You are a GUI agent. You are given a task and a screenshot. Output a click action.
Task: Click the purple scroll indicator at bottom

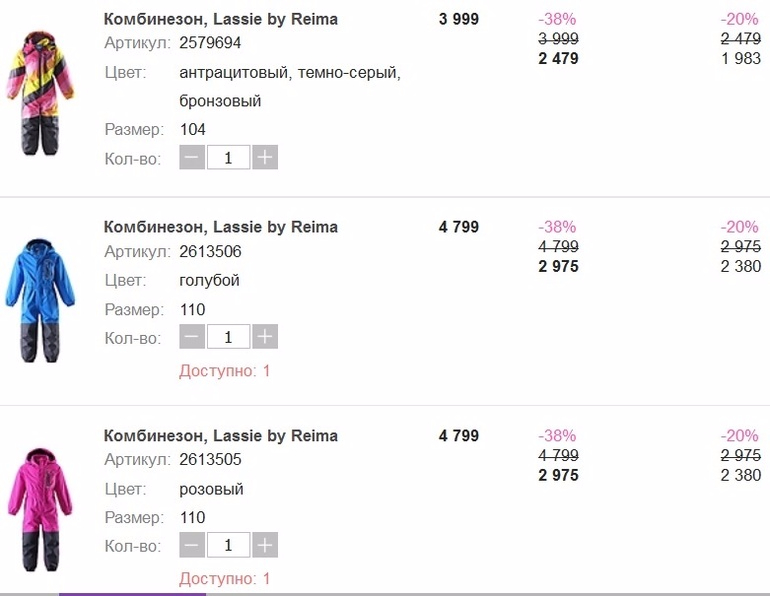pyautogui.click(x=132, y=593)
